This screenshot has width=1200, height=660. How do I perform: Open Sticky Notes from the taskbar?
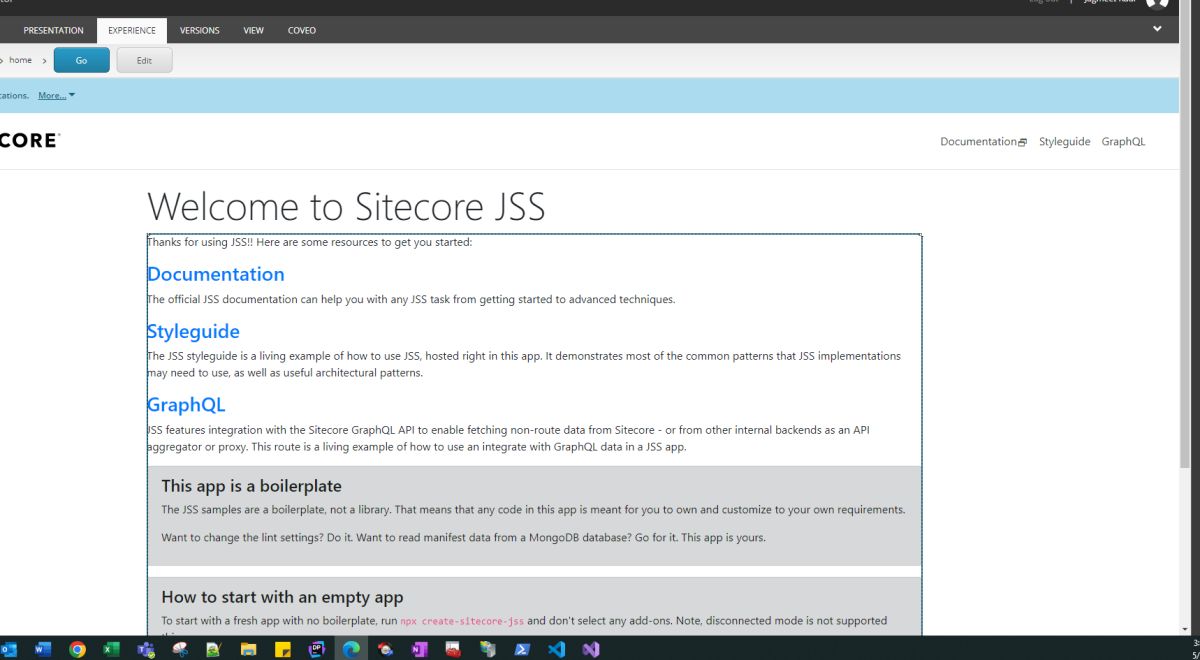[282, 649]
